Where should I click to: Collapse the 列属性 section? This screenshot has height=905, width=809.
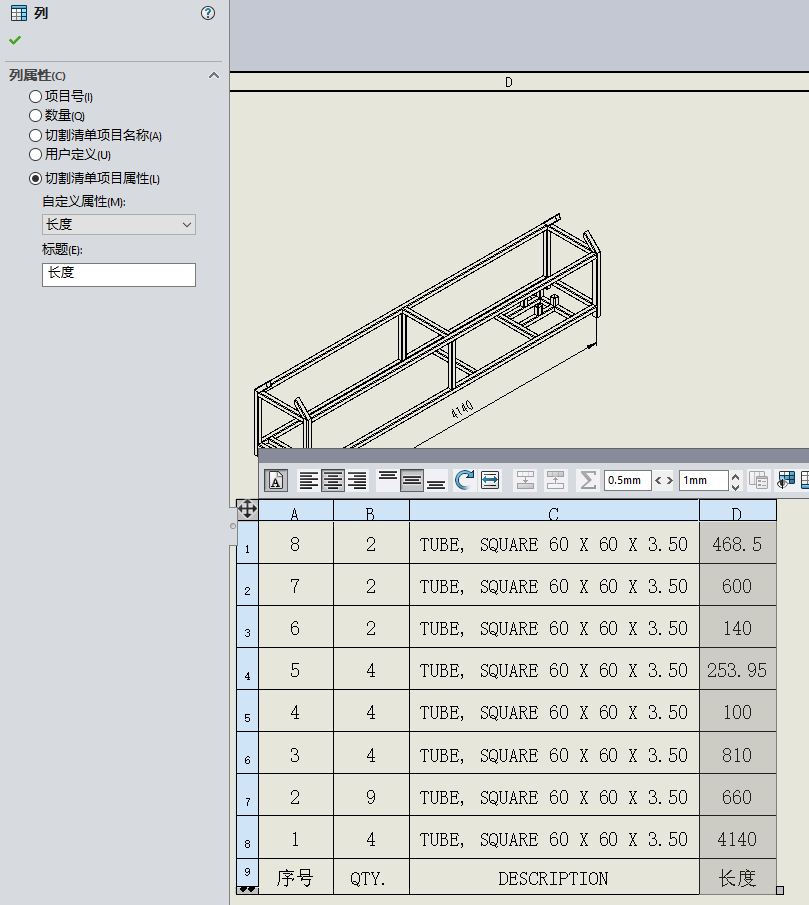(x=214, y=76)
